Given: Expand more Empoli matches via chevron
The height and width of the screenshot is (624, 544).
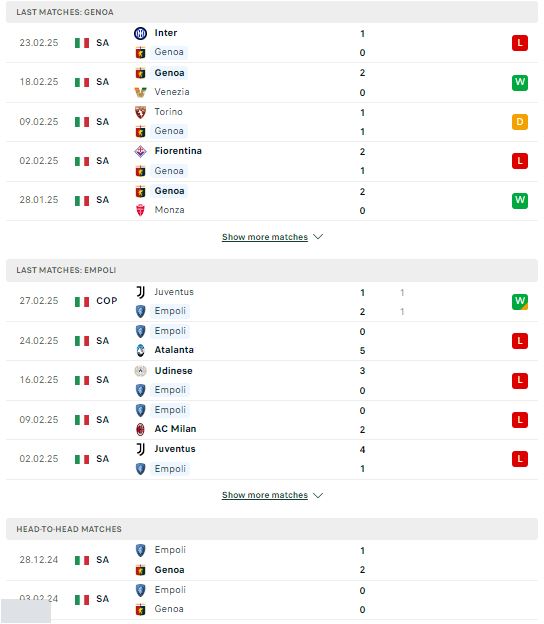Looking at the screenshot, I should pyautogui.click(x=318, y=495).
